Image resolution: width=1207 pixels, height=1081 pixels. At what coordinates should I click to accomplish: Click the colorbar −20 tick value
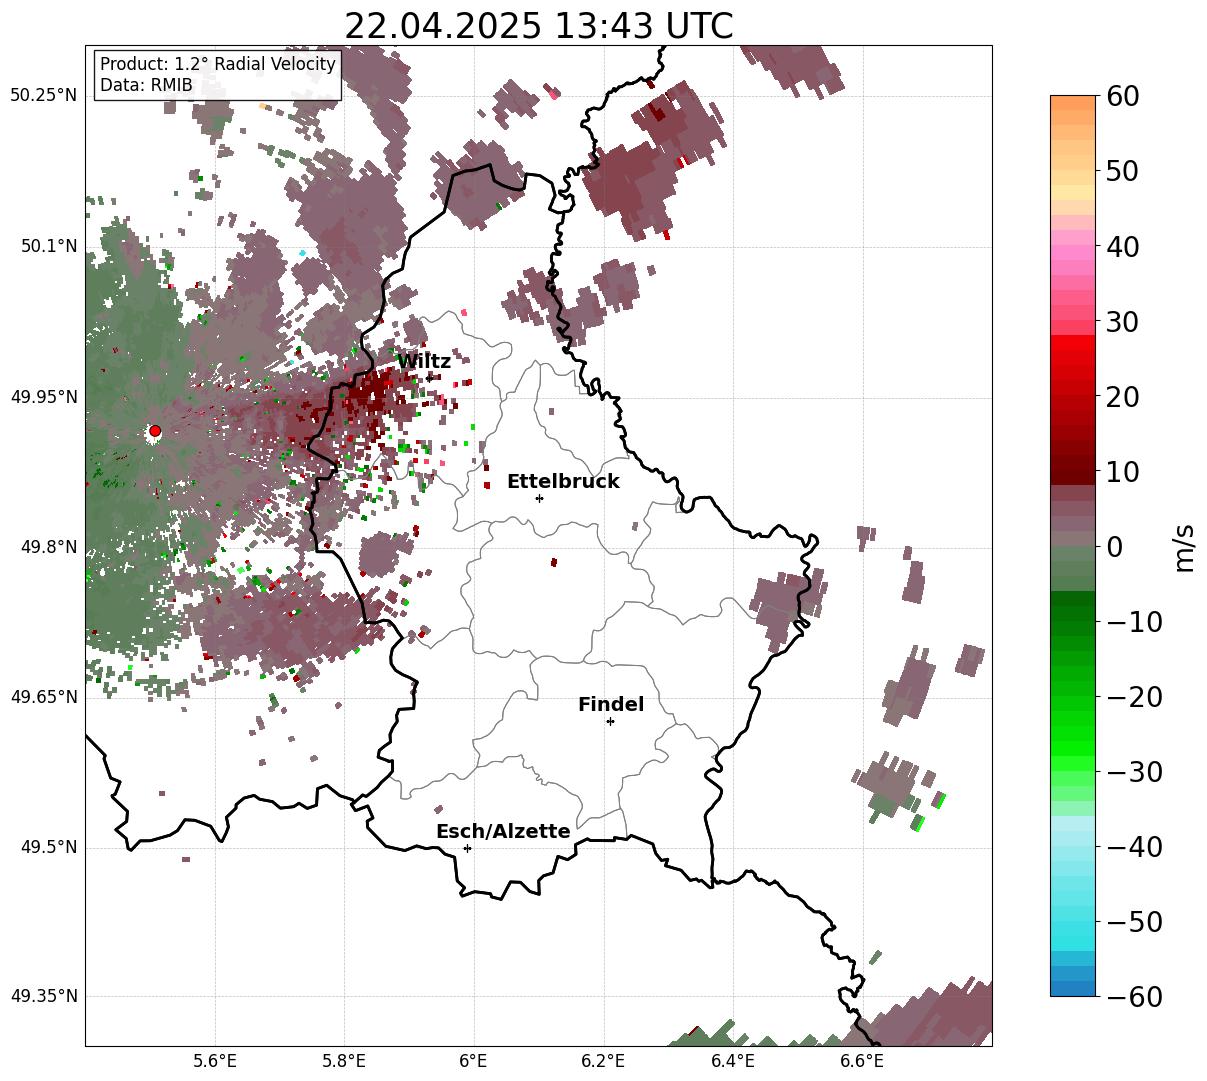(1134, 696)
